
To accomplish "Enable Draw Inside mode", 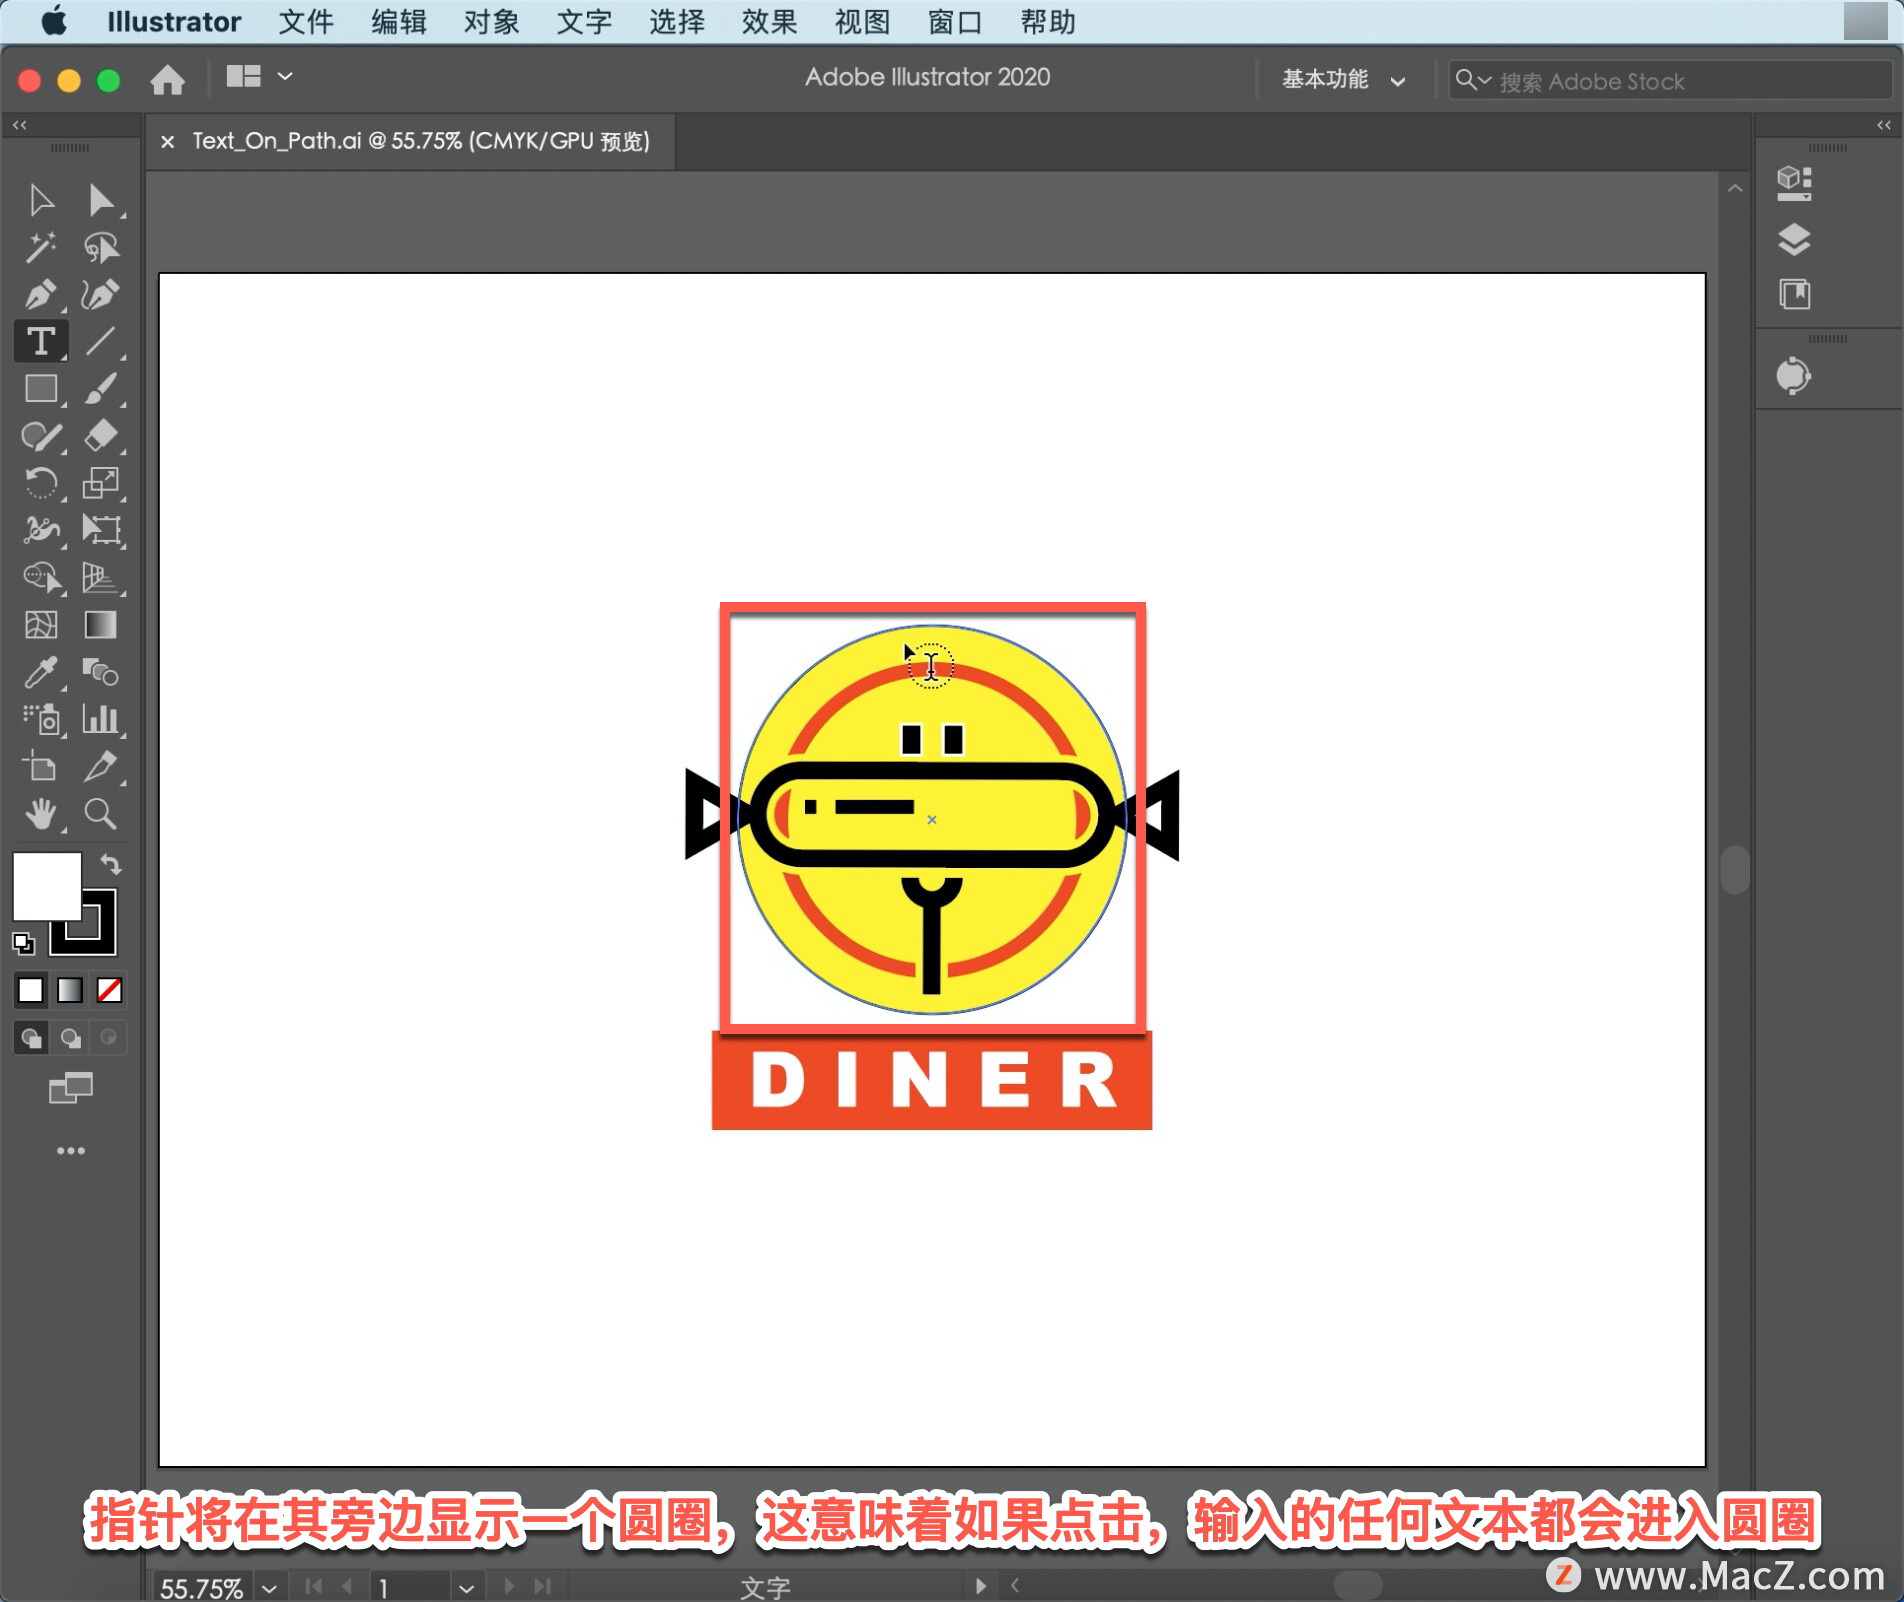I will pyautogui.click(x=109, y=1038).
